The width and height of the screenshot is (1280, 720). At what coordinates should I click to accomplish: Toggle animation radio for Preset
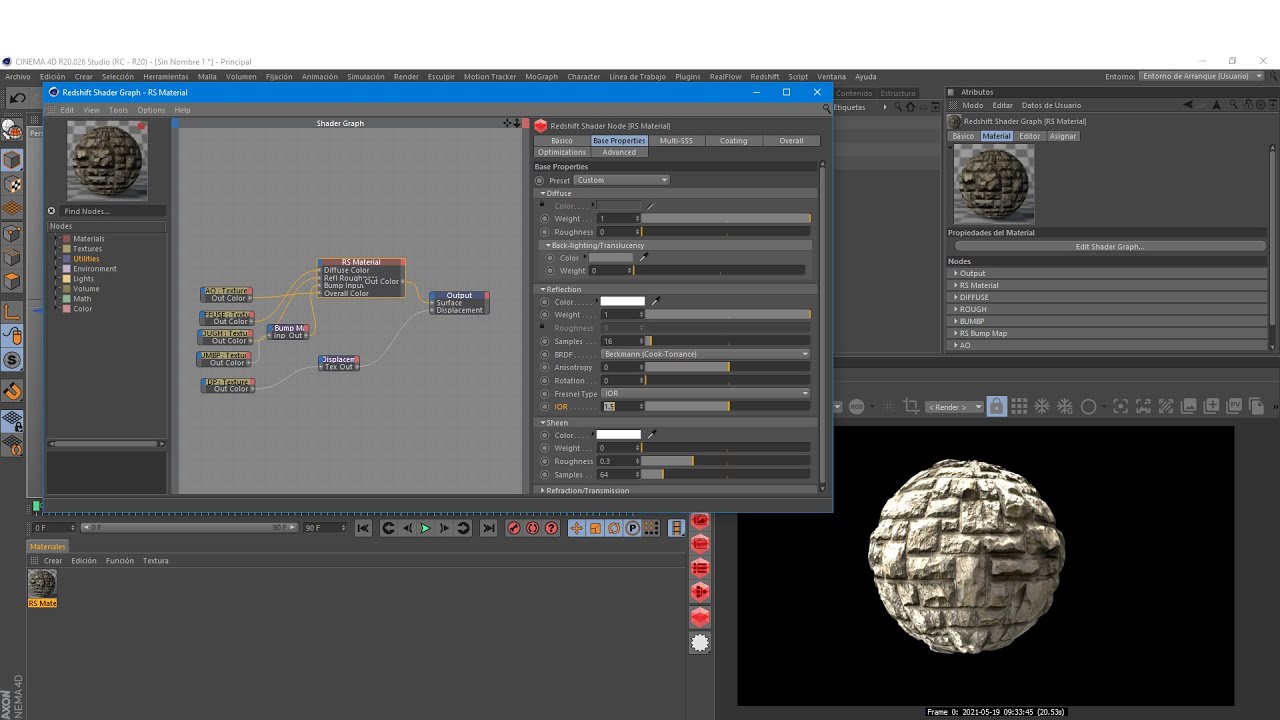tap(540, 180)
